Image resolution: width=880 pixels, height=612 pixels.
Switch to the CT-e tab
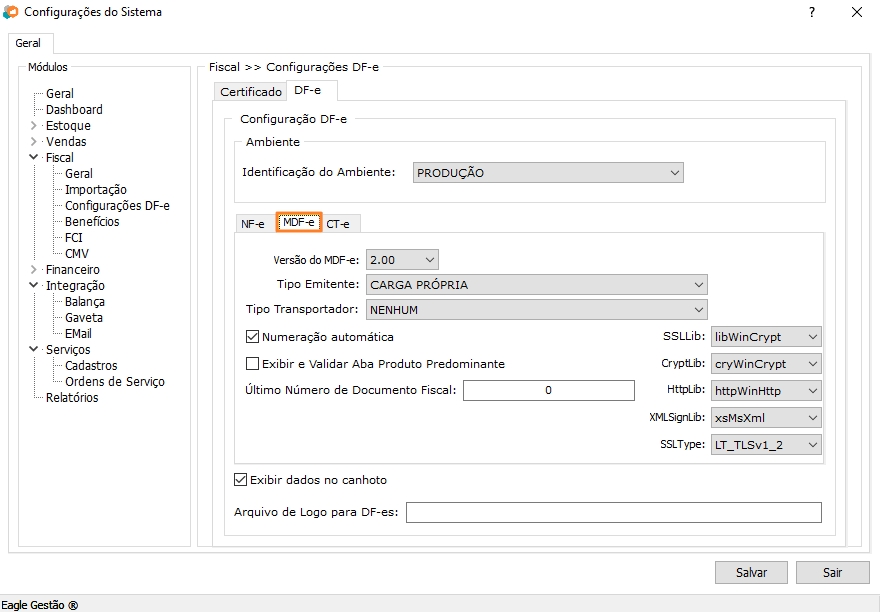click(338, 224)
